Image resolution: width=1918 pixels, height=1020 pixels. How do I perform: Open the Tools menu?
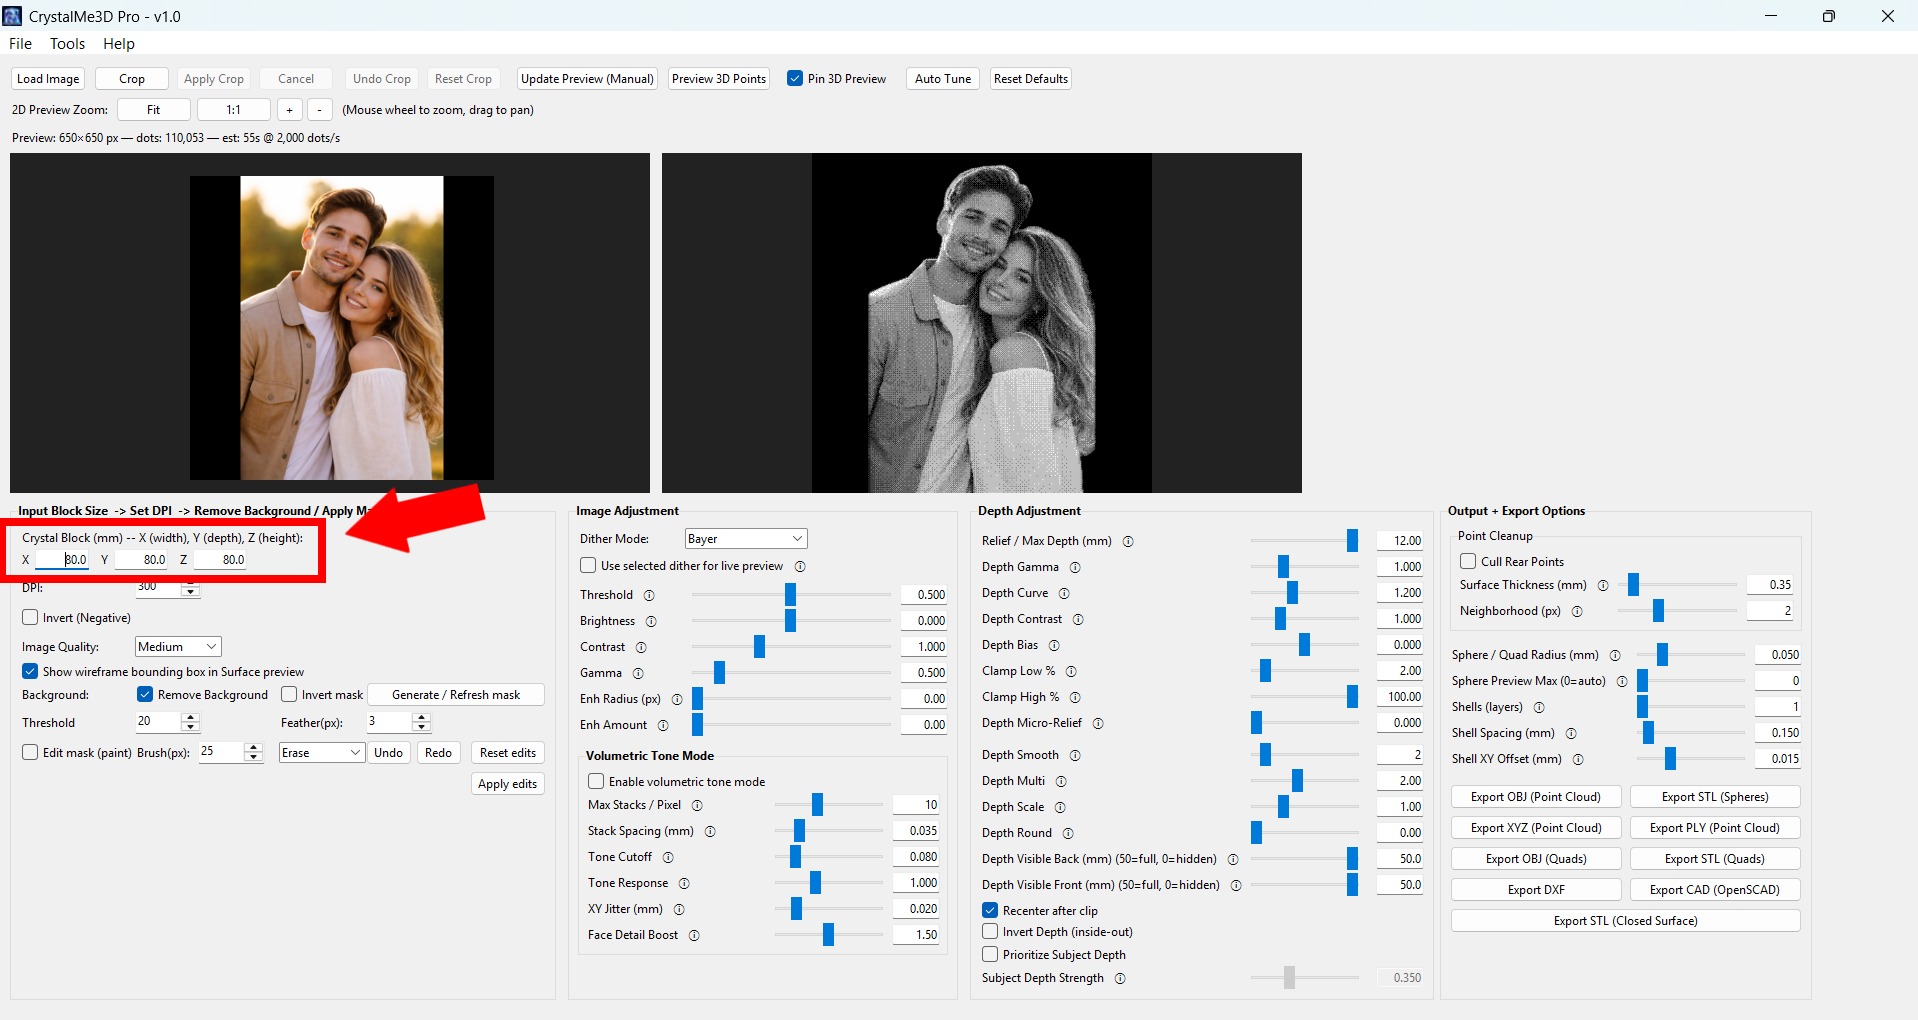point(67,44)
